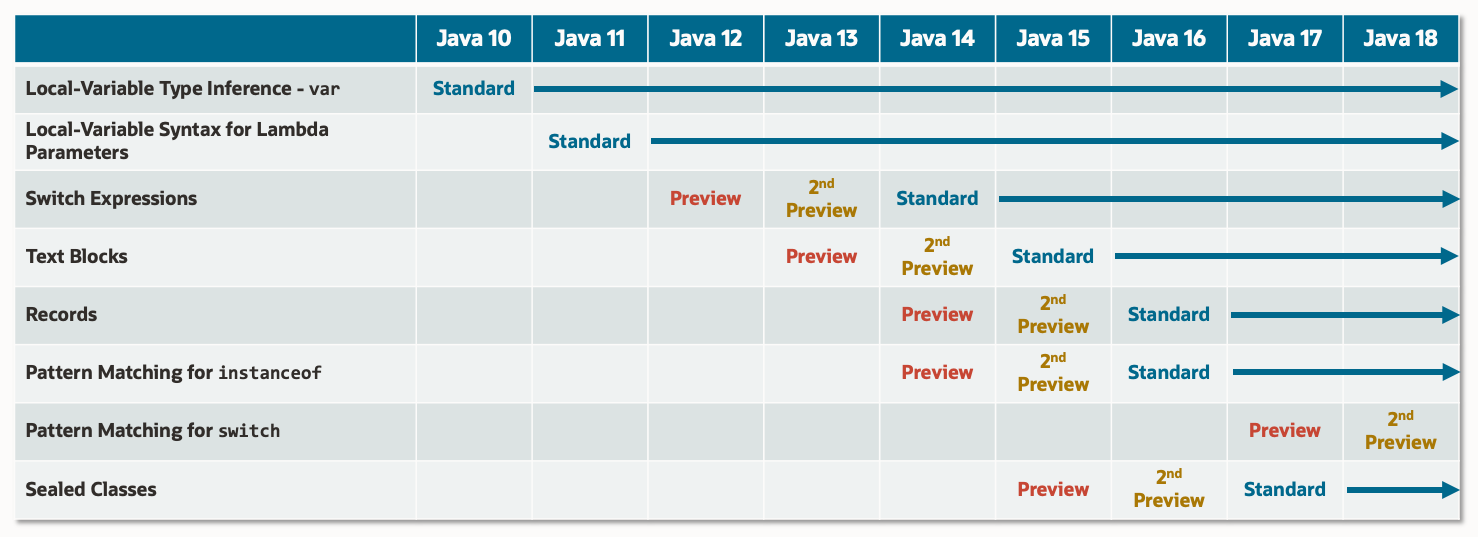Click the arrowhead in the Local-Variable Type Inference row
Viewport: 1478px width, 537px height.
1451,89
